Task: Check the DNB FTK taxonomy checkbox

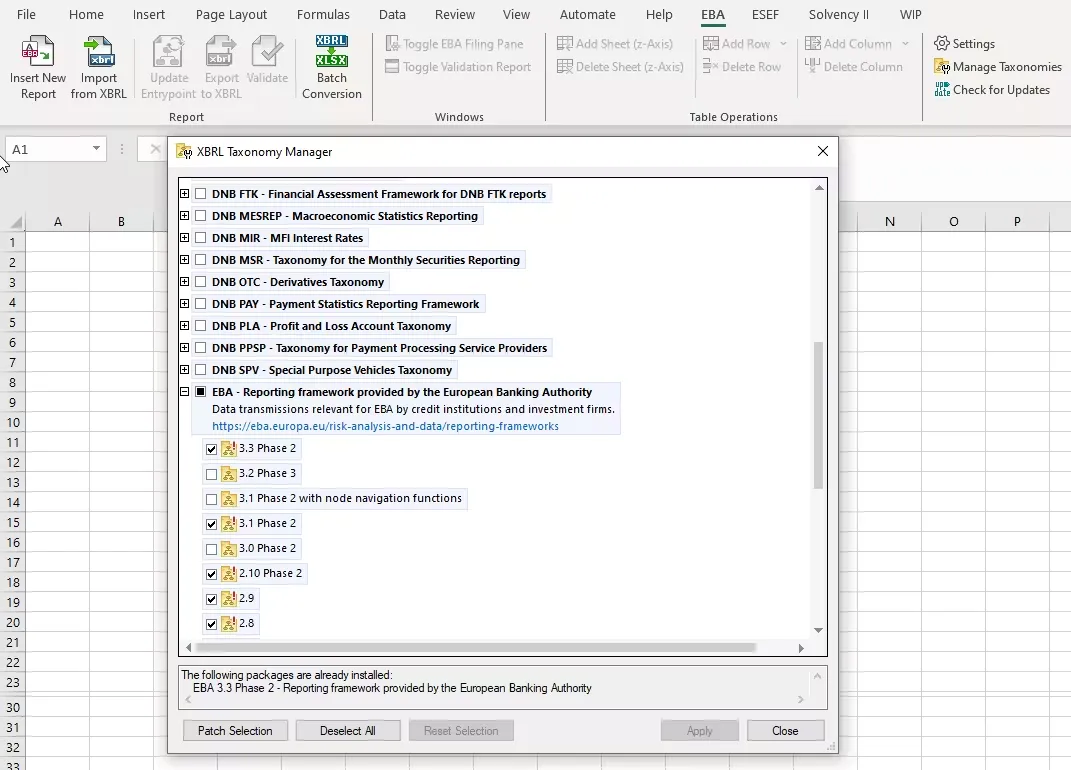Action: coord(201,194)
